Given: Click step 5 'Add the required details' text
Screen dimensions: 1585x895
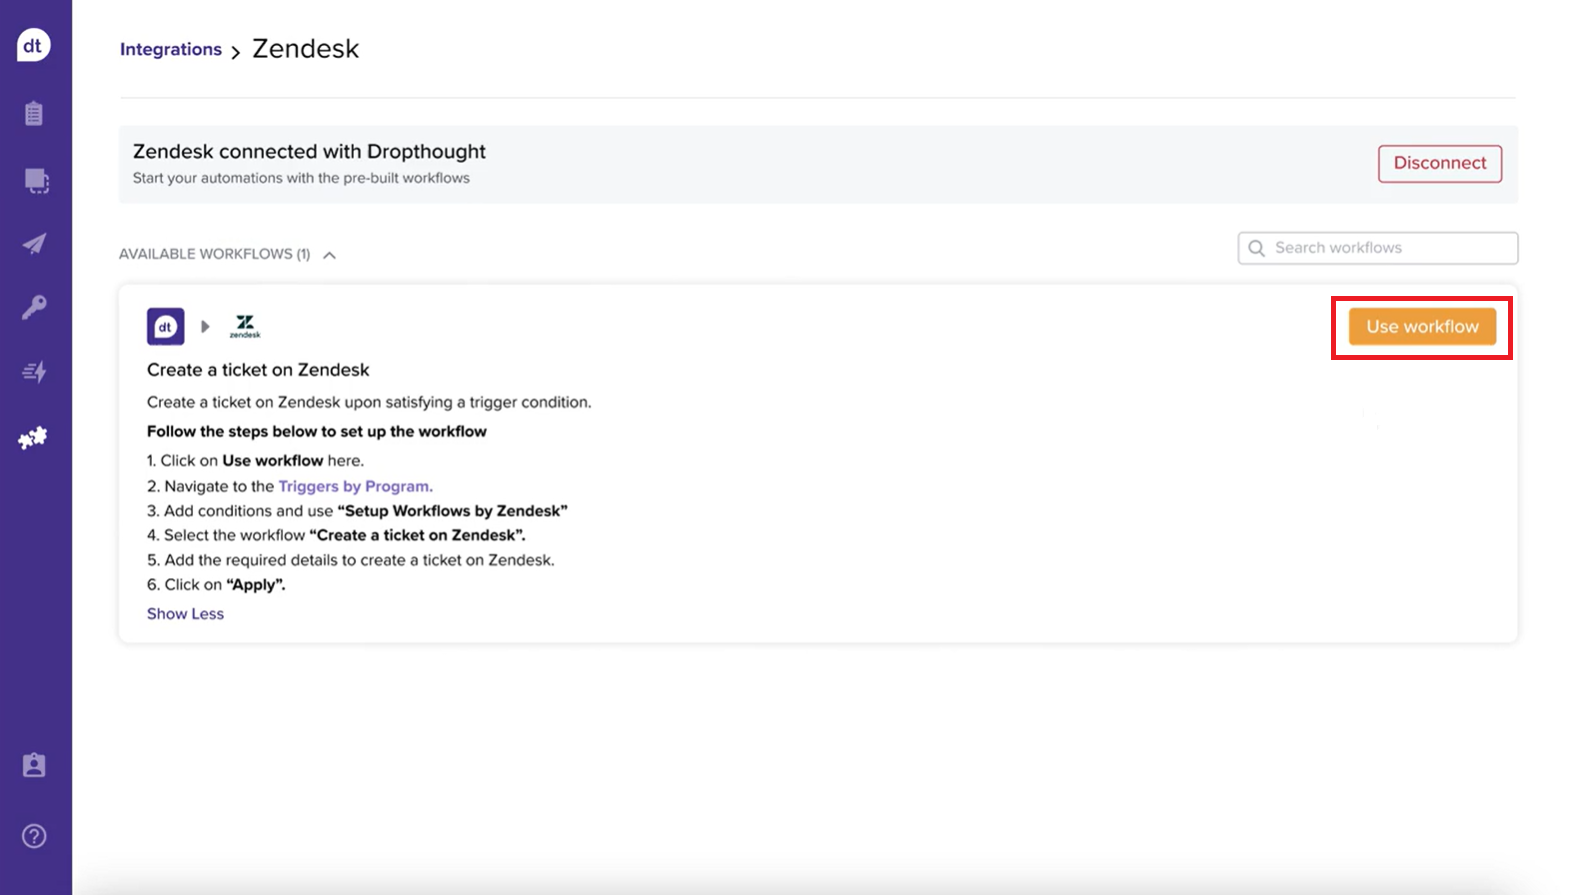Looking at the screenshot, I should (350, 560).
